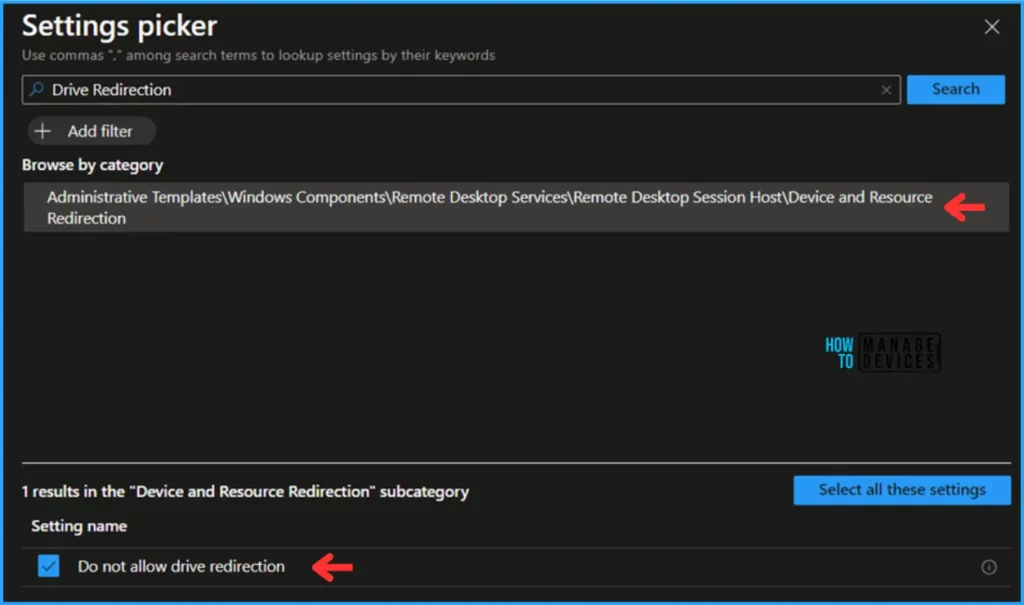Click the 1 results subcategory summary text
The height and width of the screenshot is (605, 1024).
[245, 491]
